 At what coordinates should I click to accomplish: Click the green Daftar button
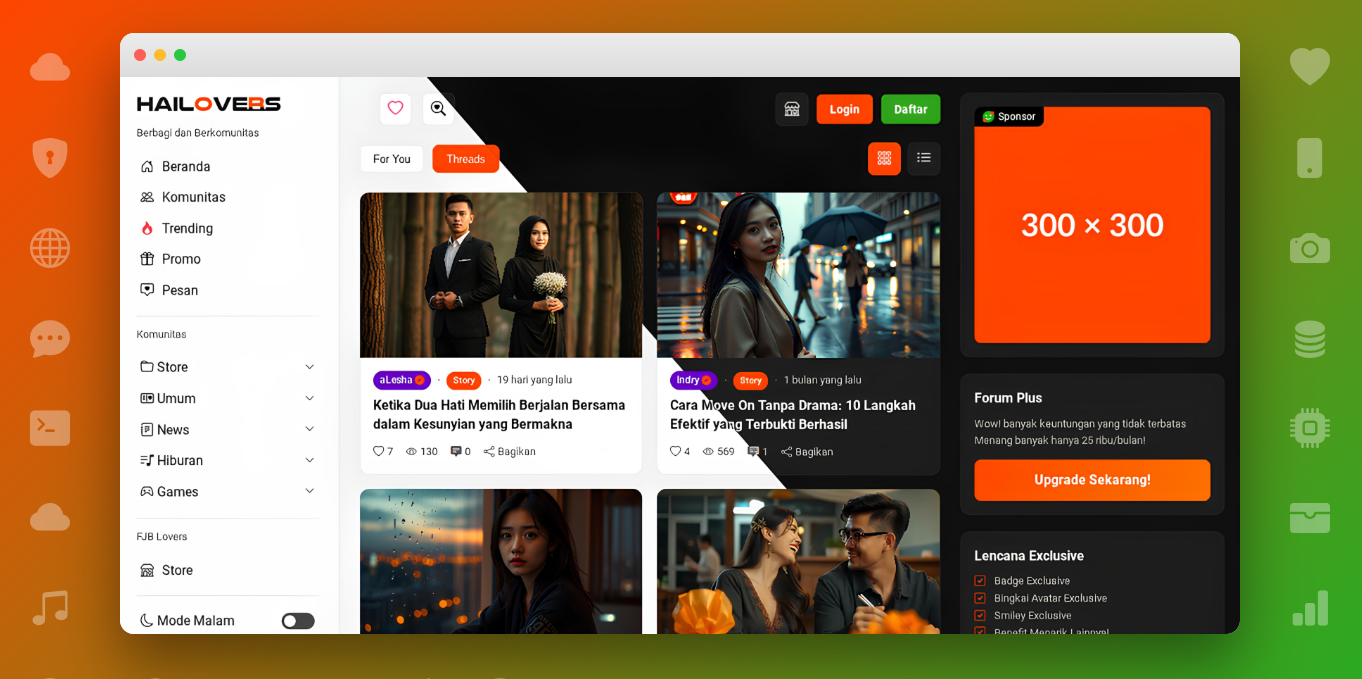(910, 109)
